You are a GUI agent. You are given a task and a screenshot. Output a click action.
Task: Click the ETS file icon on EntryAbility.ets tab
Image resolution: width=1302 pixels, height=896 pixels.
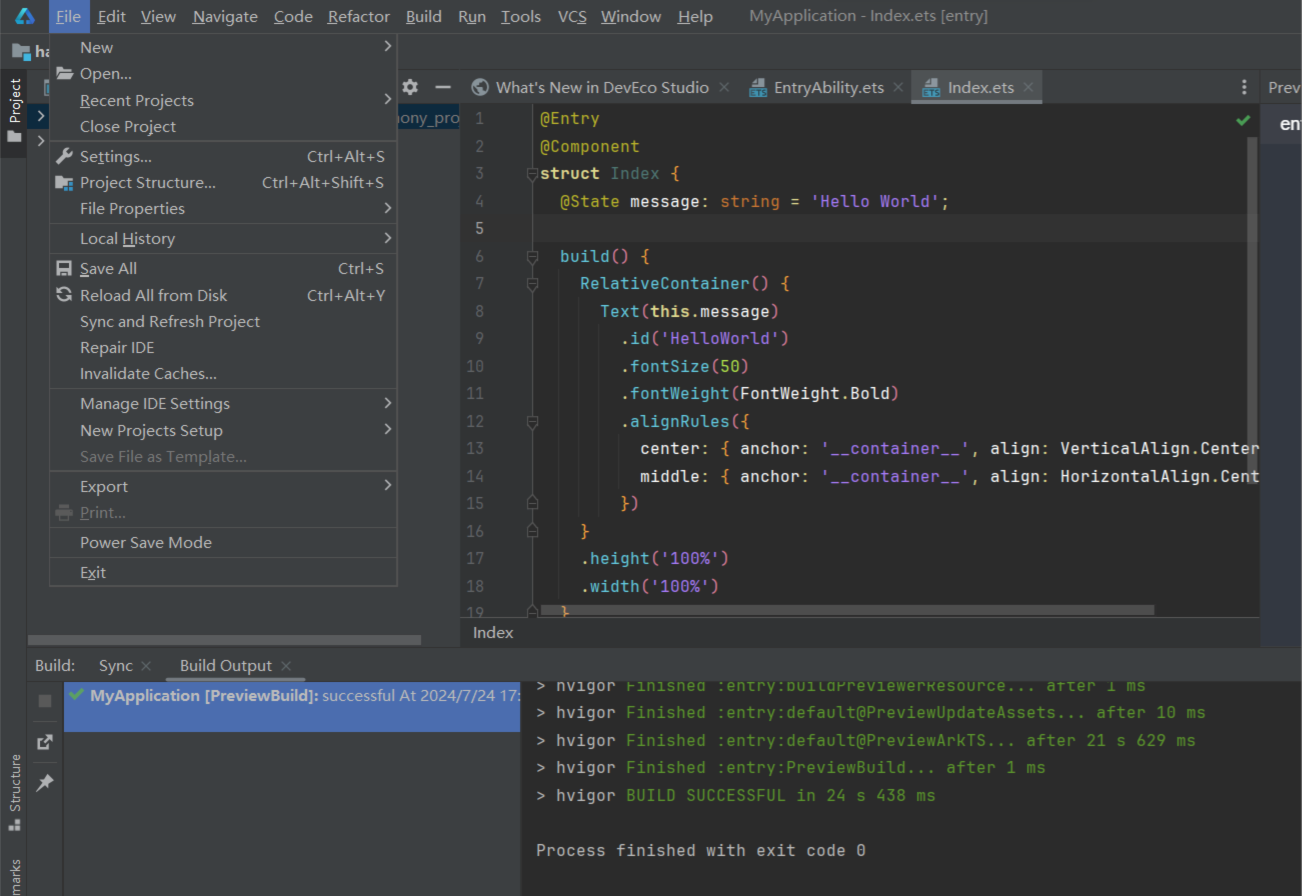758,87
